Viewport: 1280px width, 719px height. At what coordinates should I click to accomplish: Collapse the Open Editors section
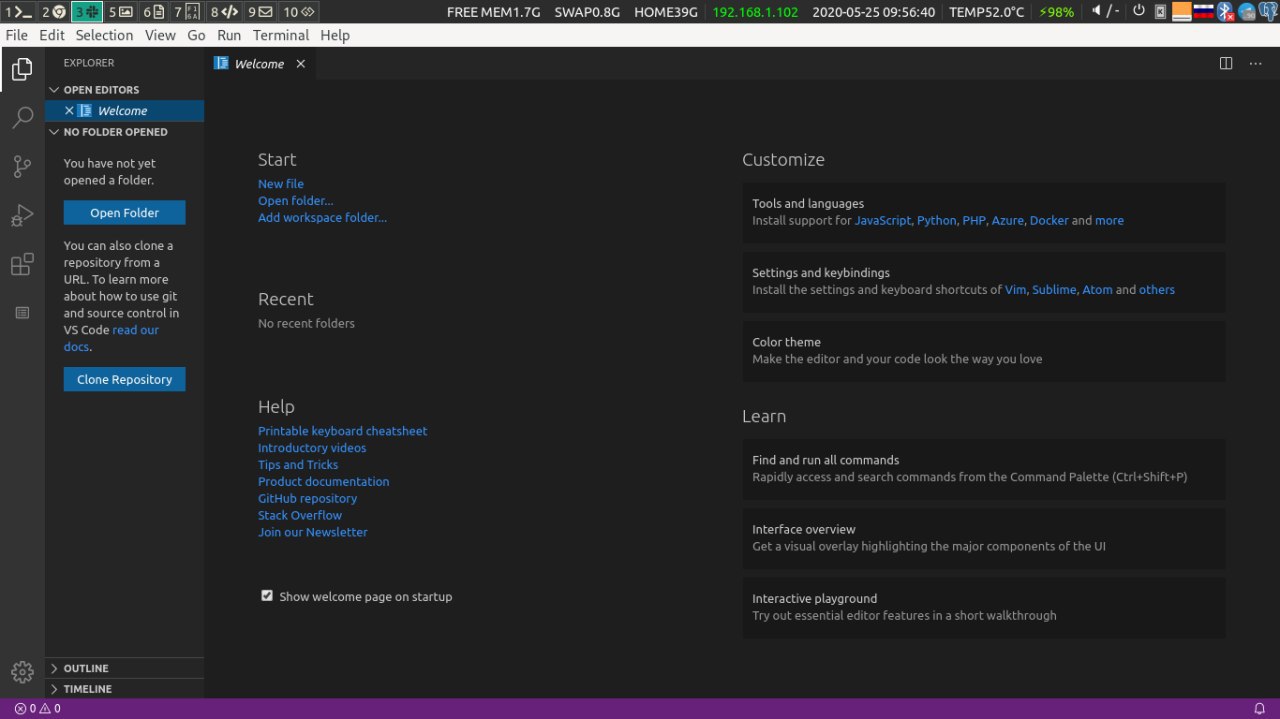(x=124, y=90)
